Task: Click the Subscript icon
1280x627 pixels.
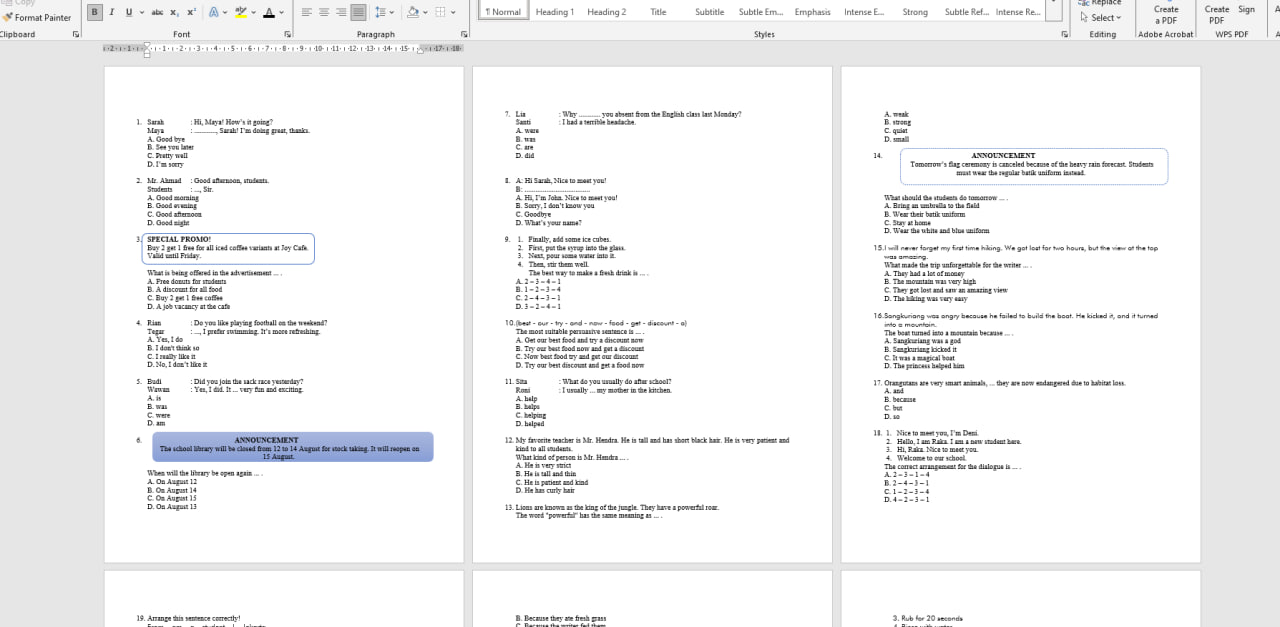Action: [174, 12]
